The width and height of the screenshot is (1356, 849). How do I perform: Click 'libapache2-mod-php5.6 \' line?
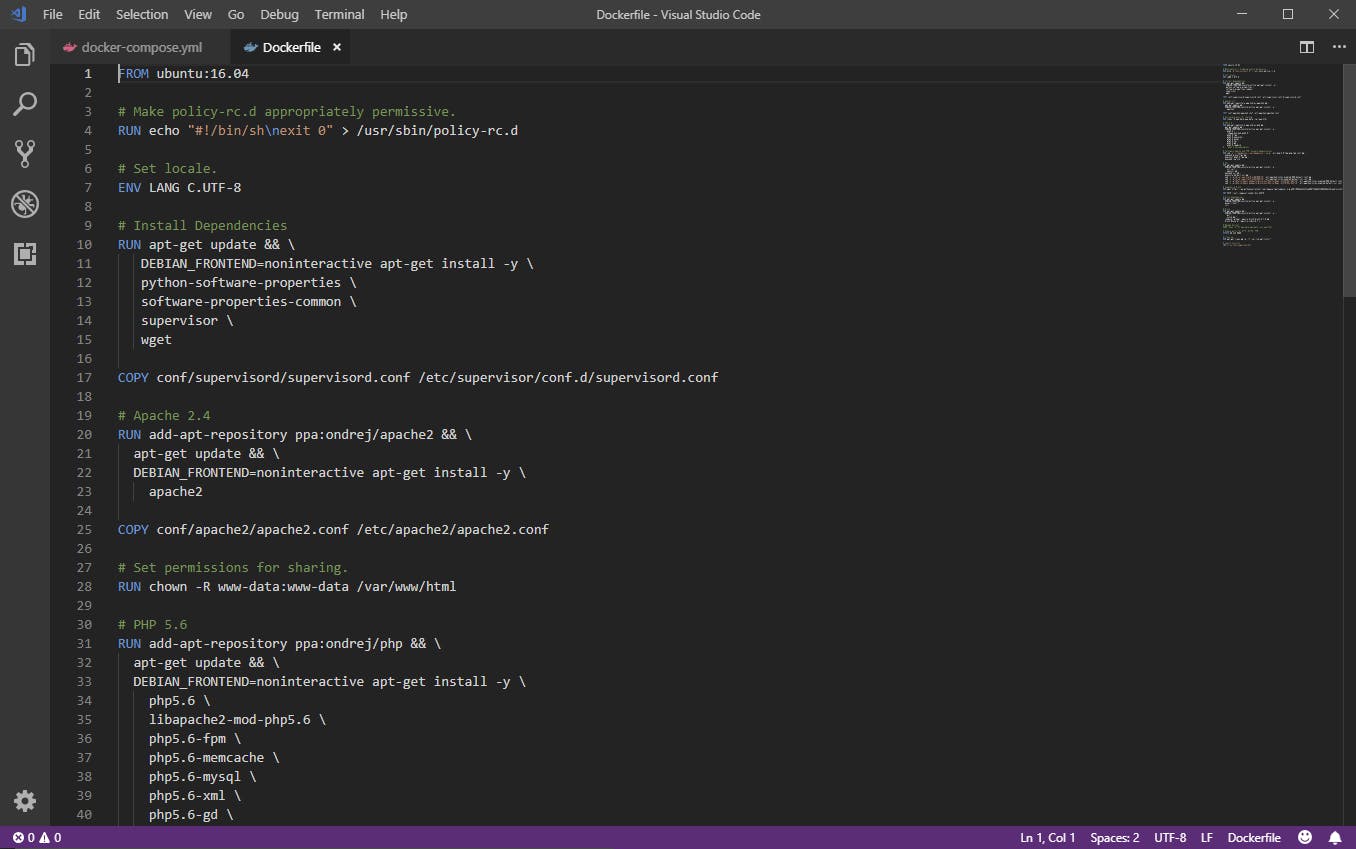pos(237,719)
